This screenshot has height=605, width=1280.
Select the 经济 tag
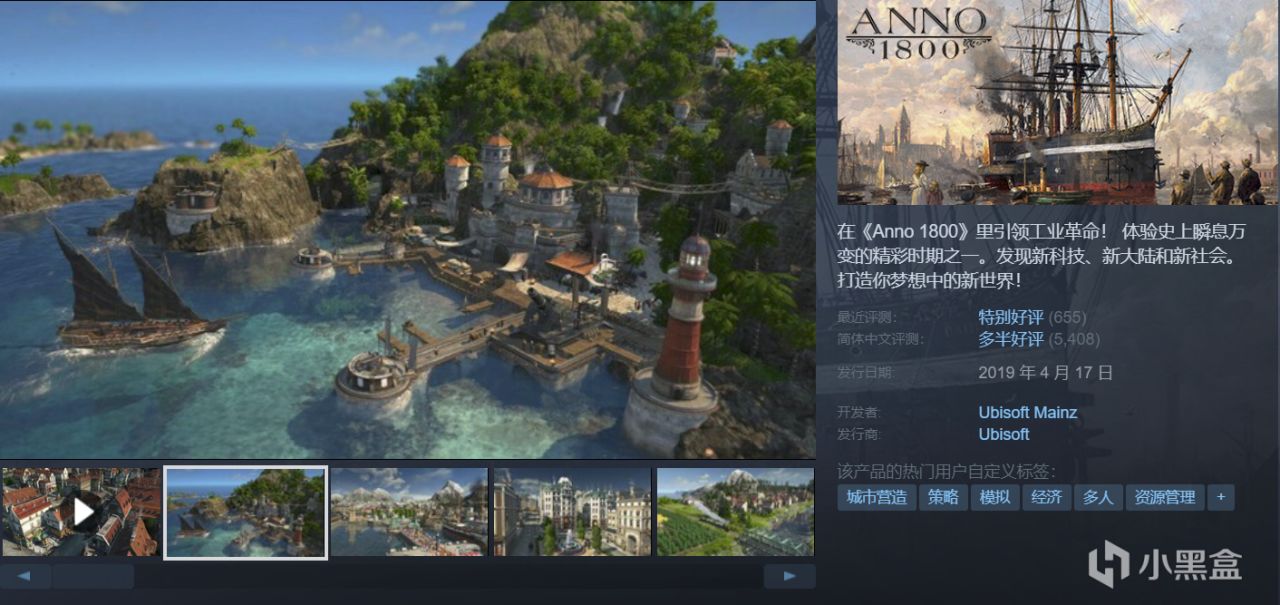[x=1047, y=497]
